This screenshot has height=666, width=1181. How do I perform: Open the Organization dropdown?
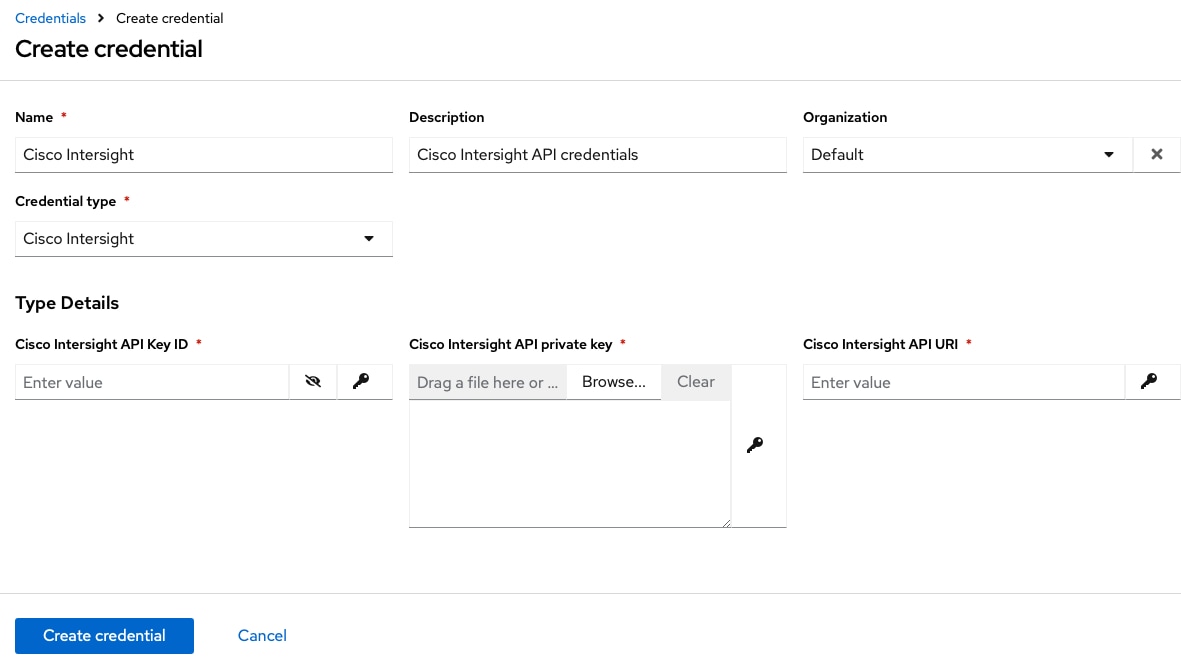[x=968, y=154]
